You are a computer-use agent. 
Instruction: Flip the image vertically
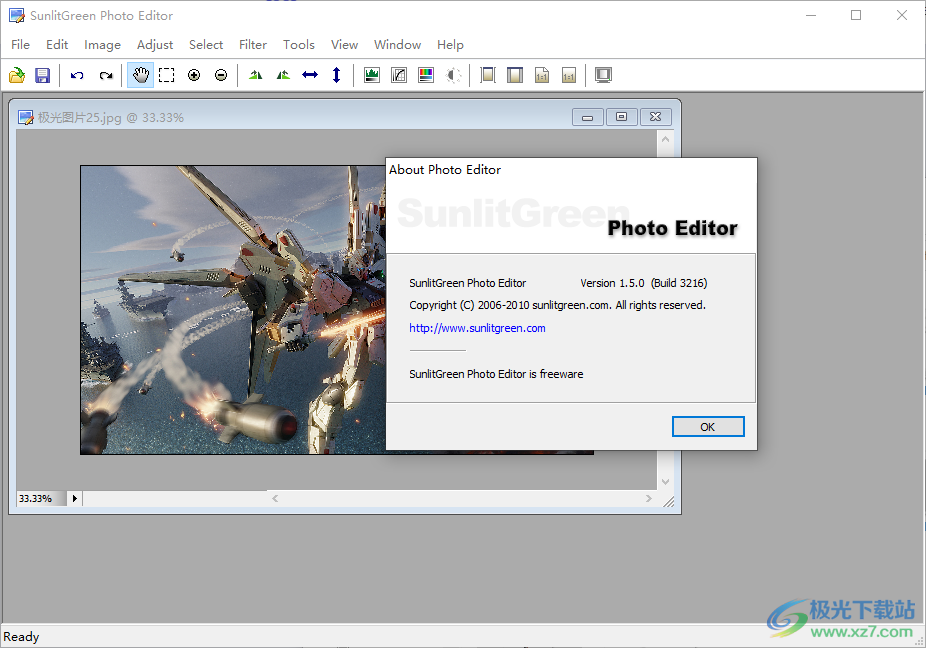coord(337,75)
